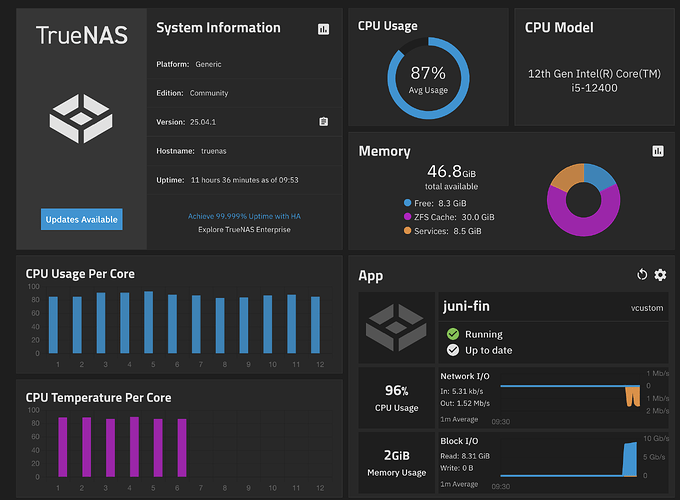
Task: Click the blue Free memory legend dot
Action: (x=405, y=203)
